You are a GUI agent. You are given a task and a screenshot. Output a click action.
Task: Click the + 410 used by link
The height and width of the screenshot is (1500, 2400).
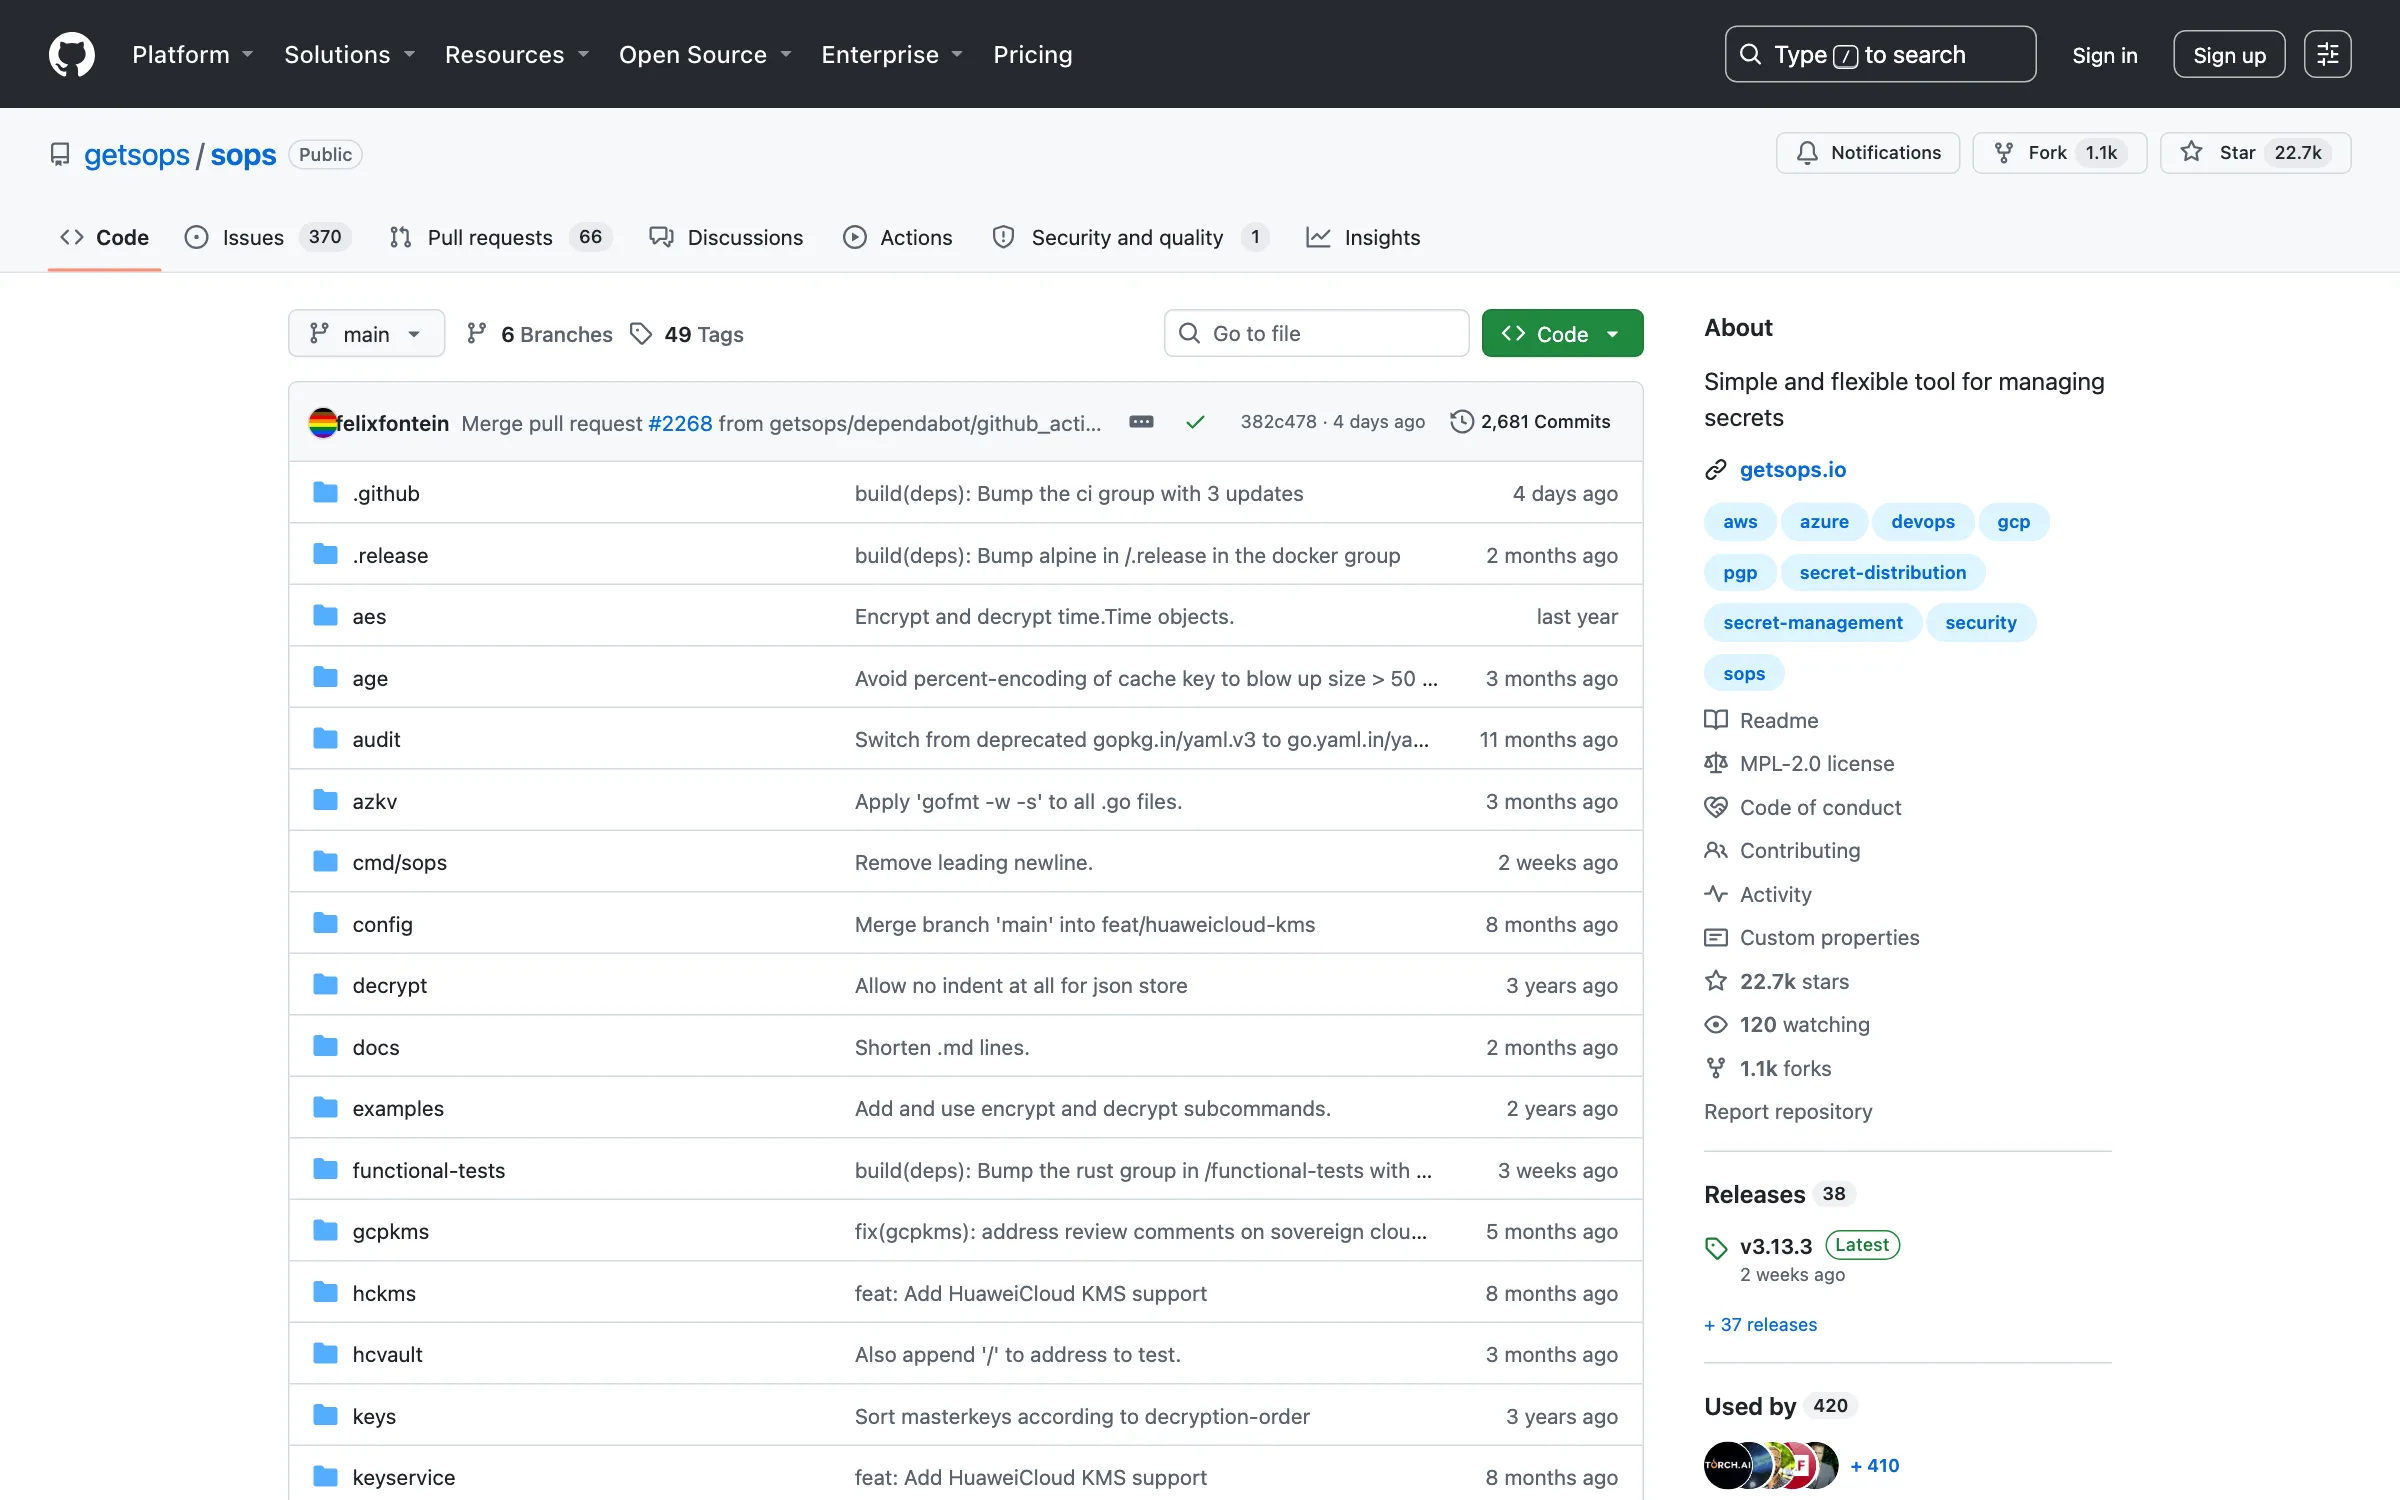click(1874, 1465)
